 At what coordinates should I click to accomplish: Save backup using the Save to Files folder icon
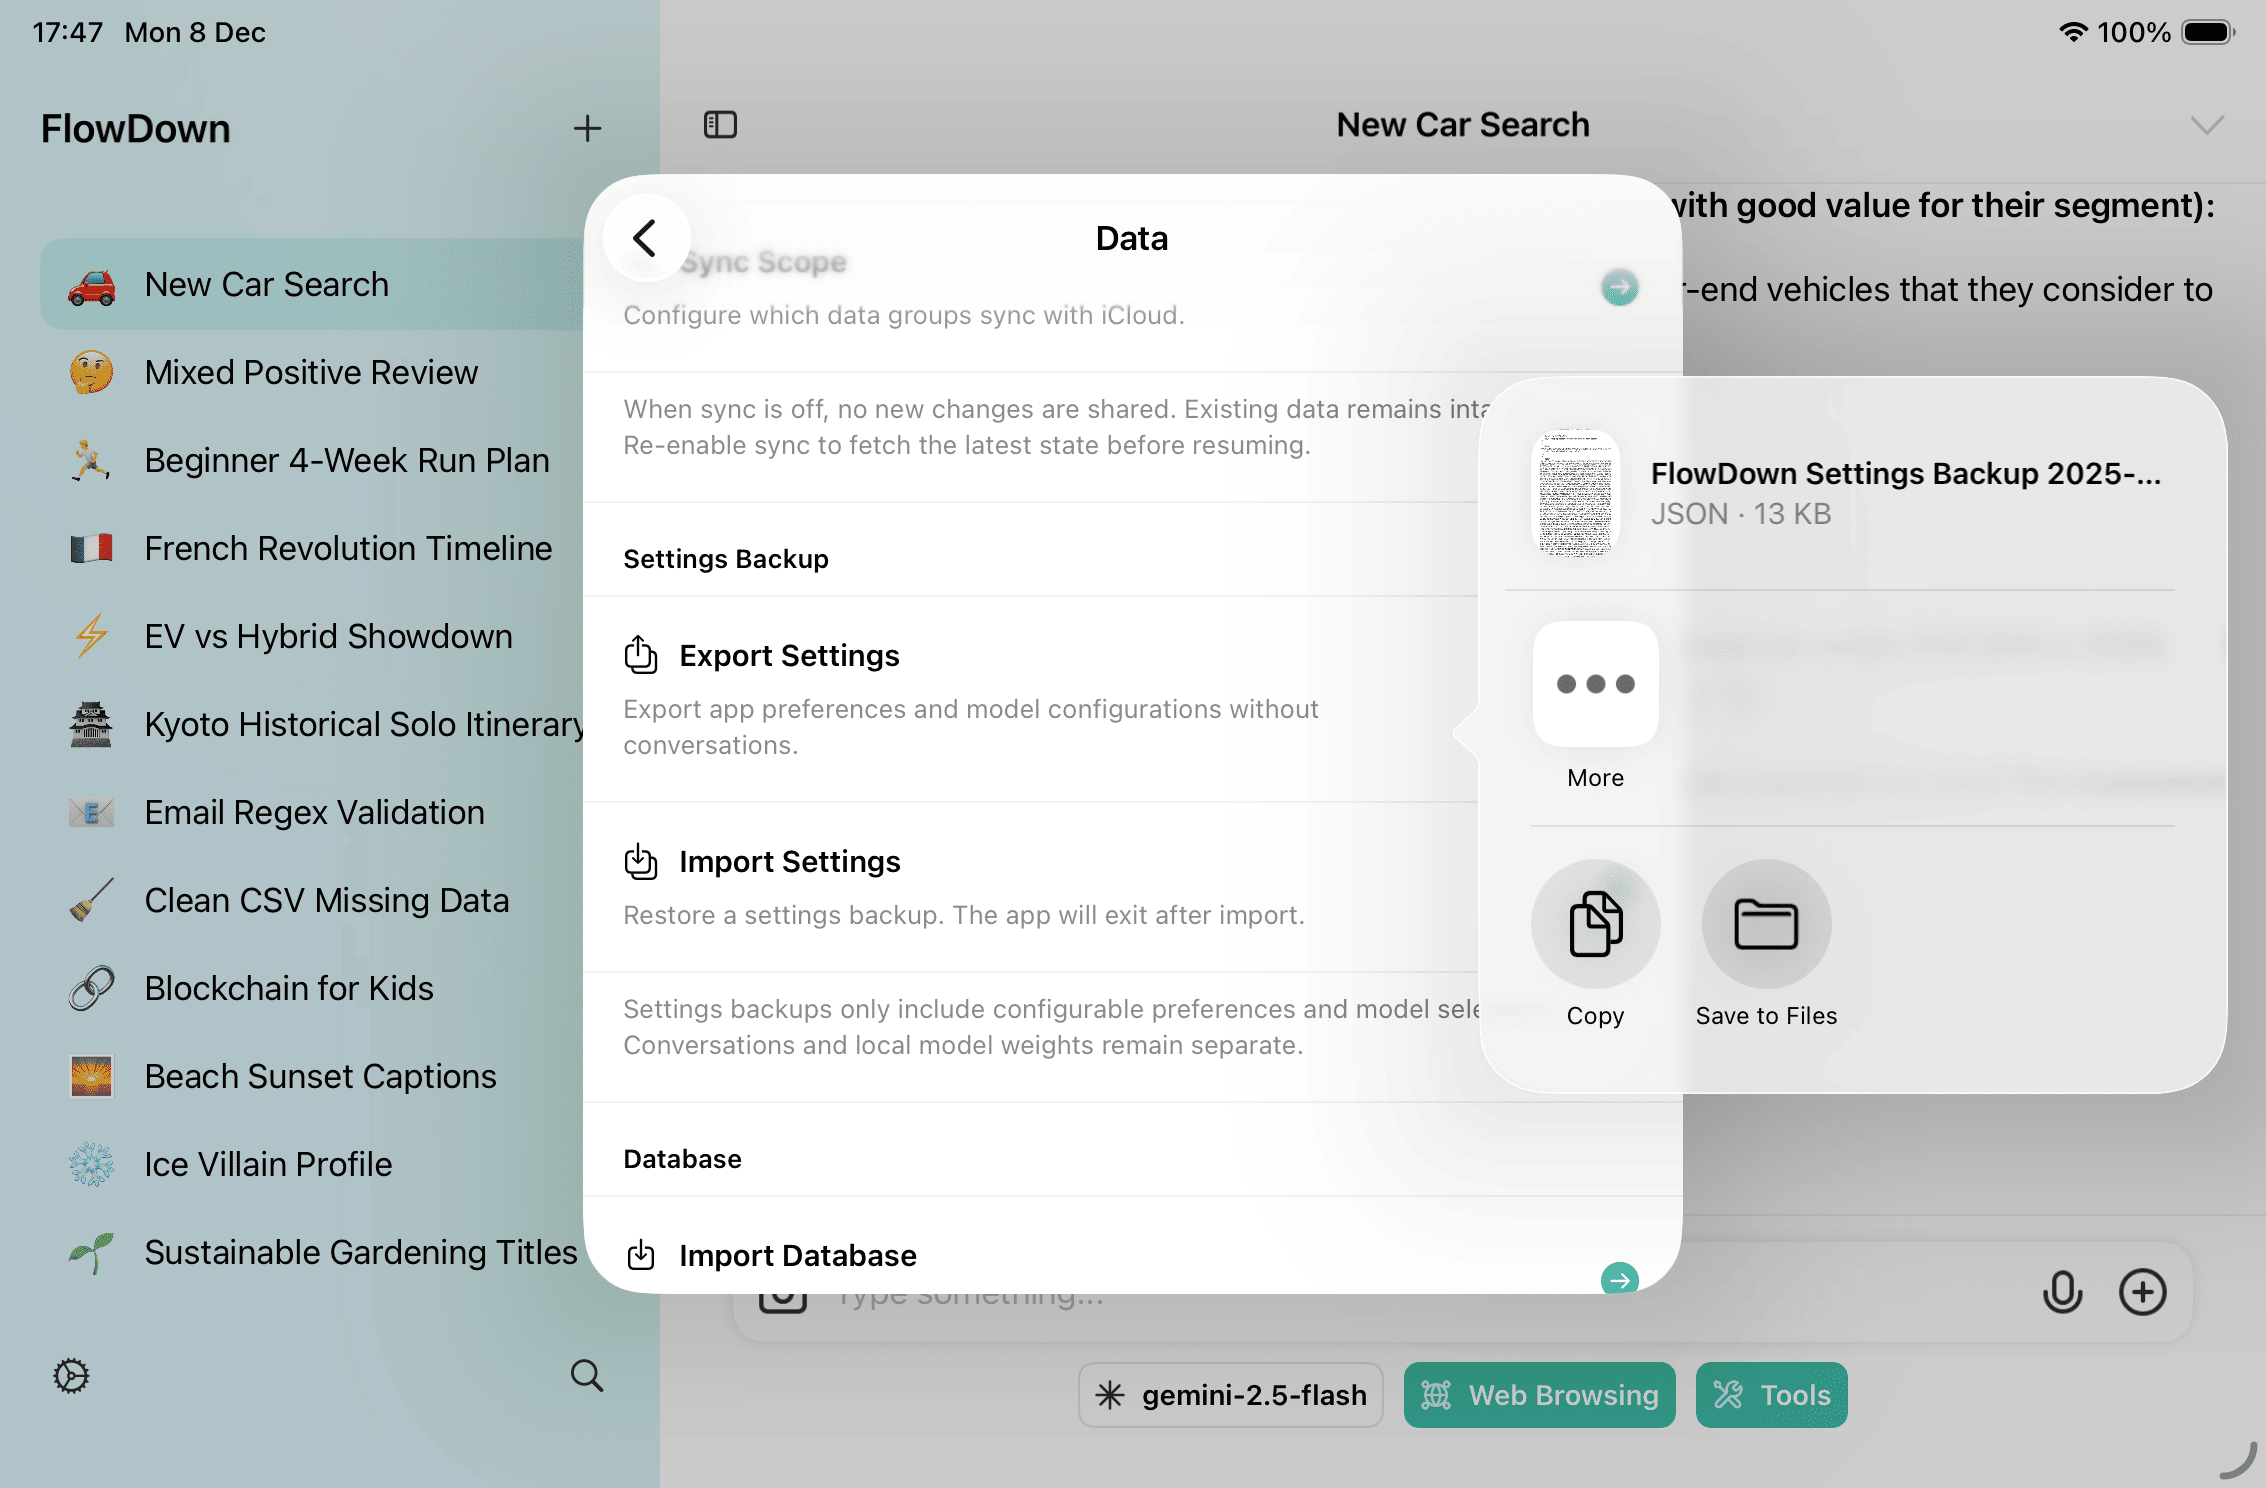[1766, 923]
